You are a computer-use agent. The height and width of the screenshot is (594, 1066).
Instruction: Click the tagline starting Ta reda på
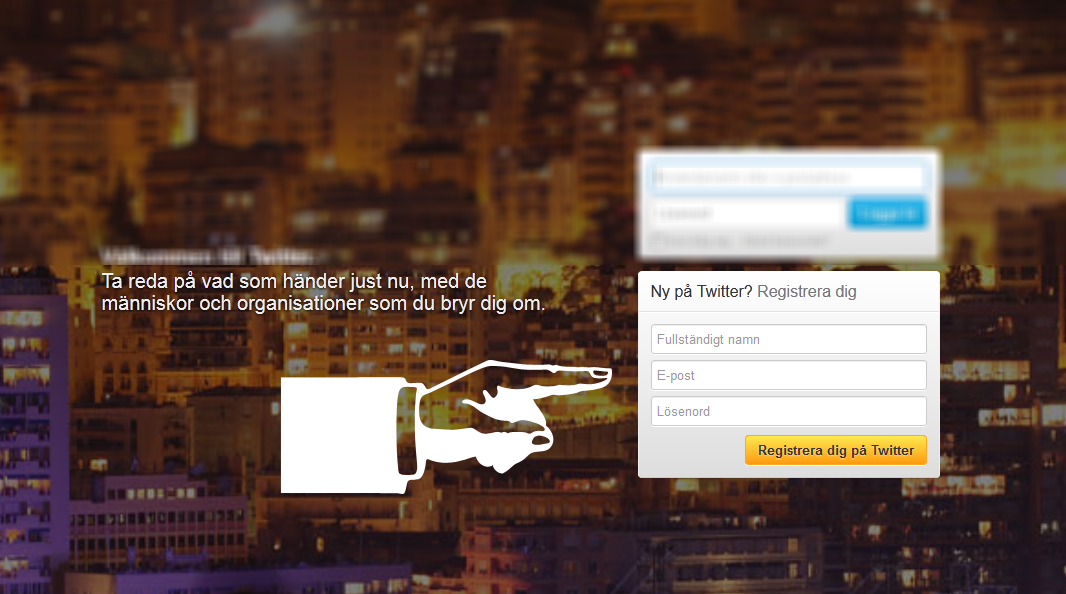294,281
